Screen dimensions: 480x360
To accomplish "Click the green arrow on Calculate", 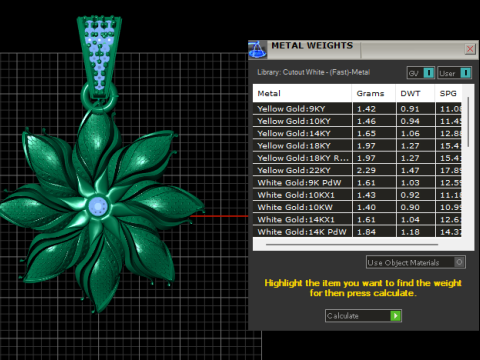I will click(x=395, y=316).
